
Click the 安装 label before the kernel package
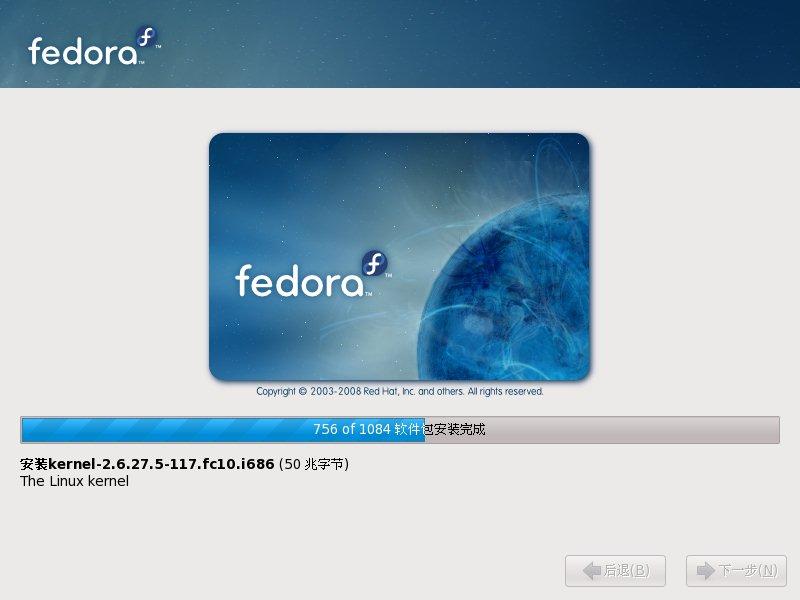pyautogui.click(x=34, y=464)
